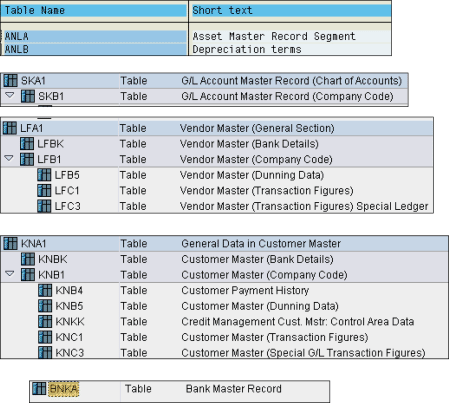Select the KNC3 Special G/L row

225,353
